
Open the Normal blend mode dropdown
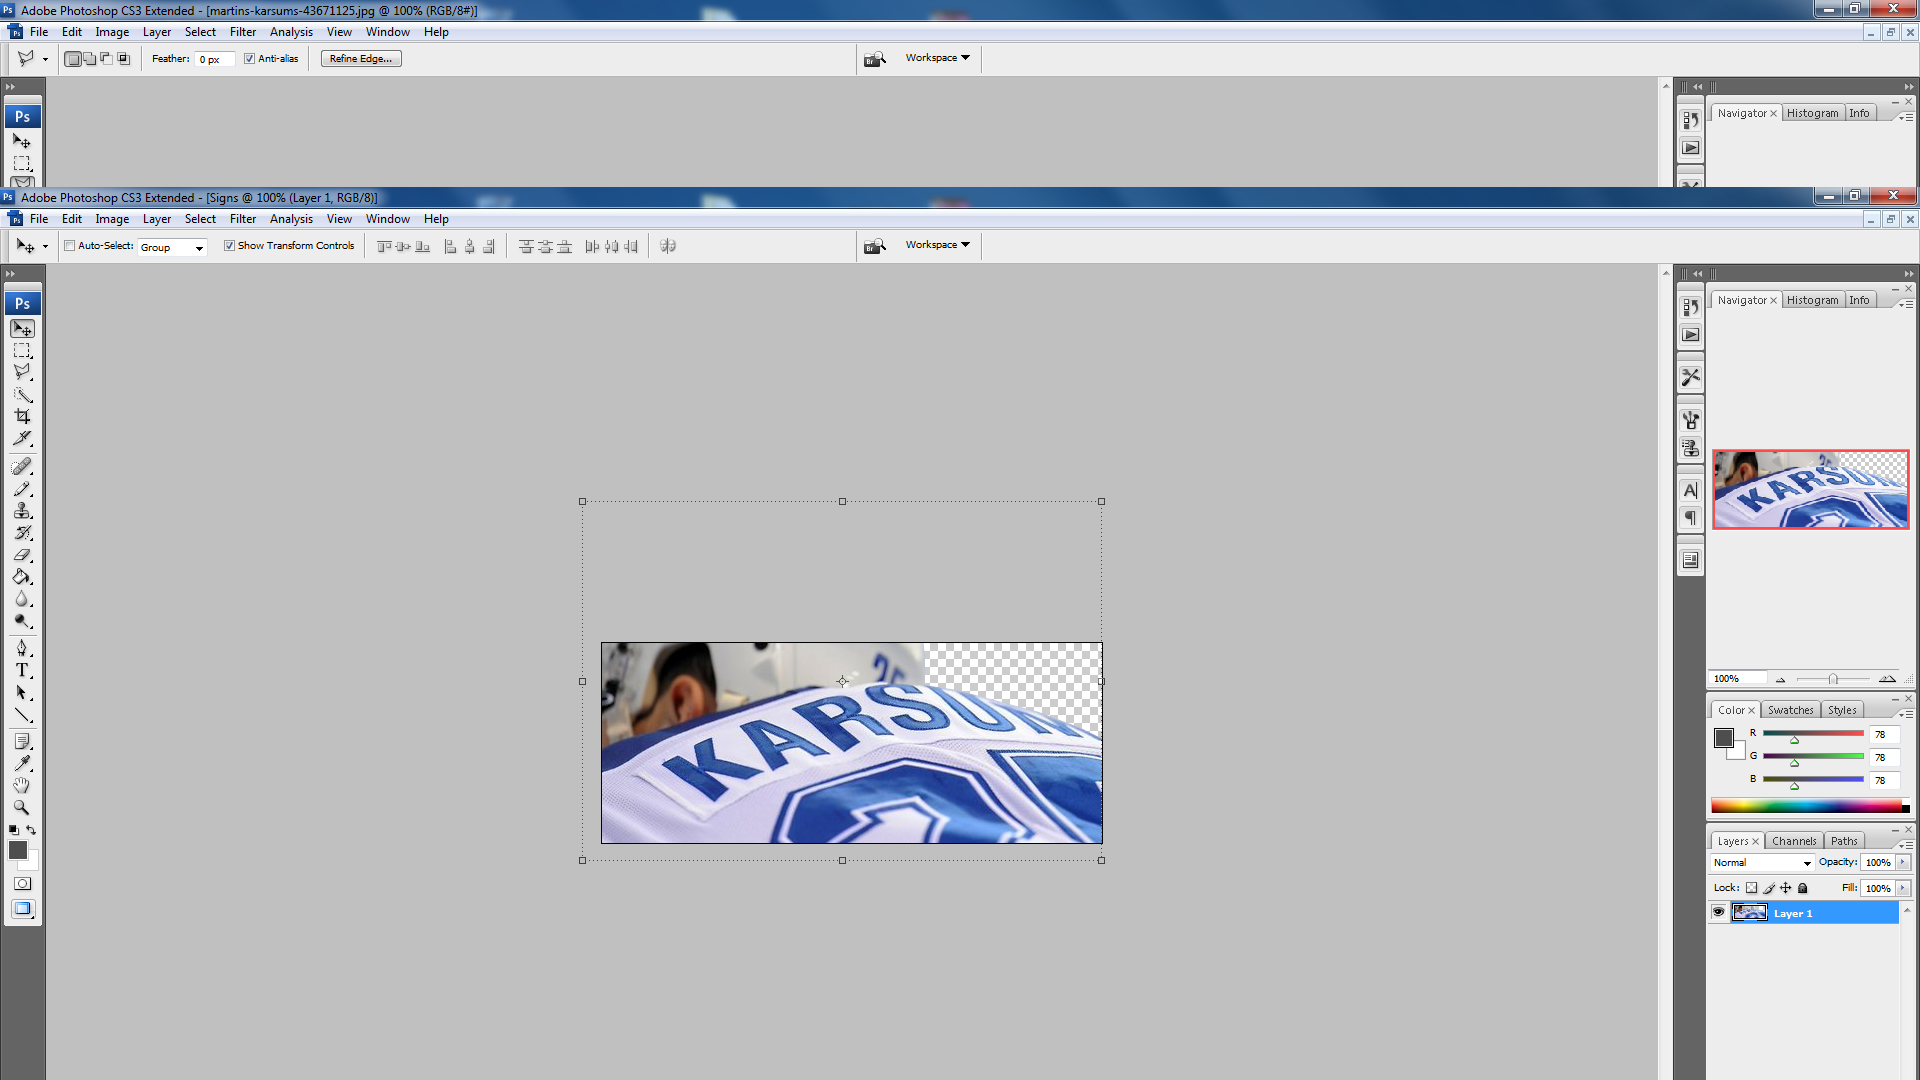[1762, 863]
